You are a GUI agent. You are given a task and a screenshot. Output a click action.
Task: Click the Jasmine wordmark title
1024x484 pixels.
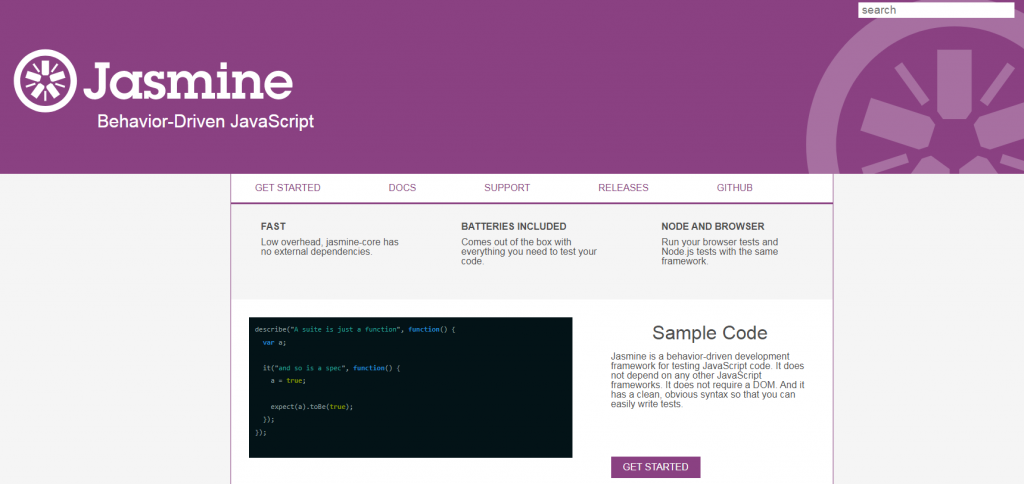188,81
